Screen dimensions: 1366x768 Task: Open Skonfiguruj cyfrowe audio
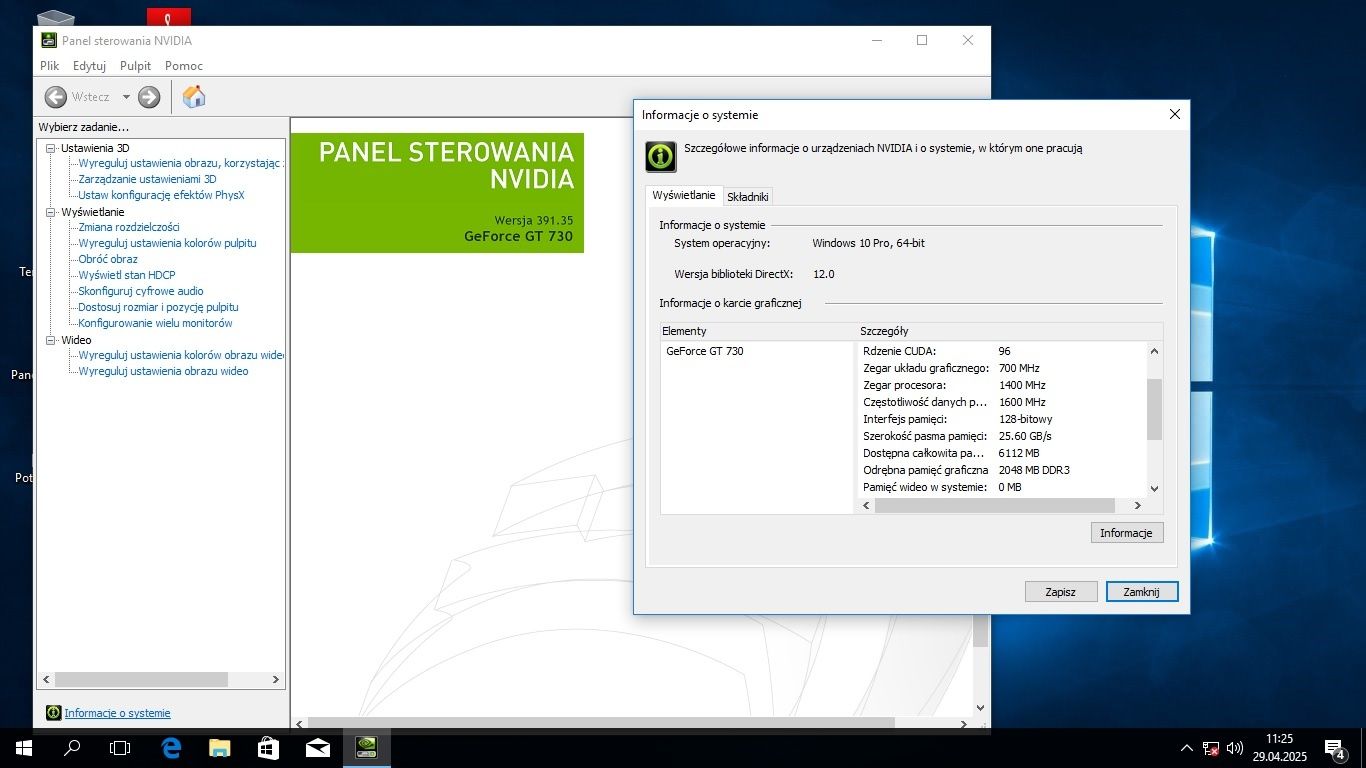click(x=141, y=291)
